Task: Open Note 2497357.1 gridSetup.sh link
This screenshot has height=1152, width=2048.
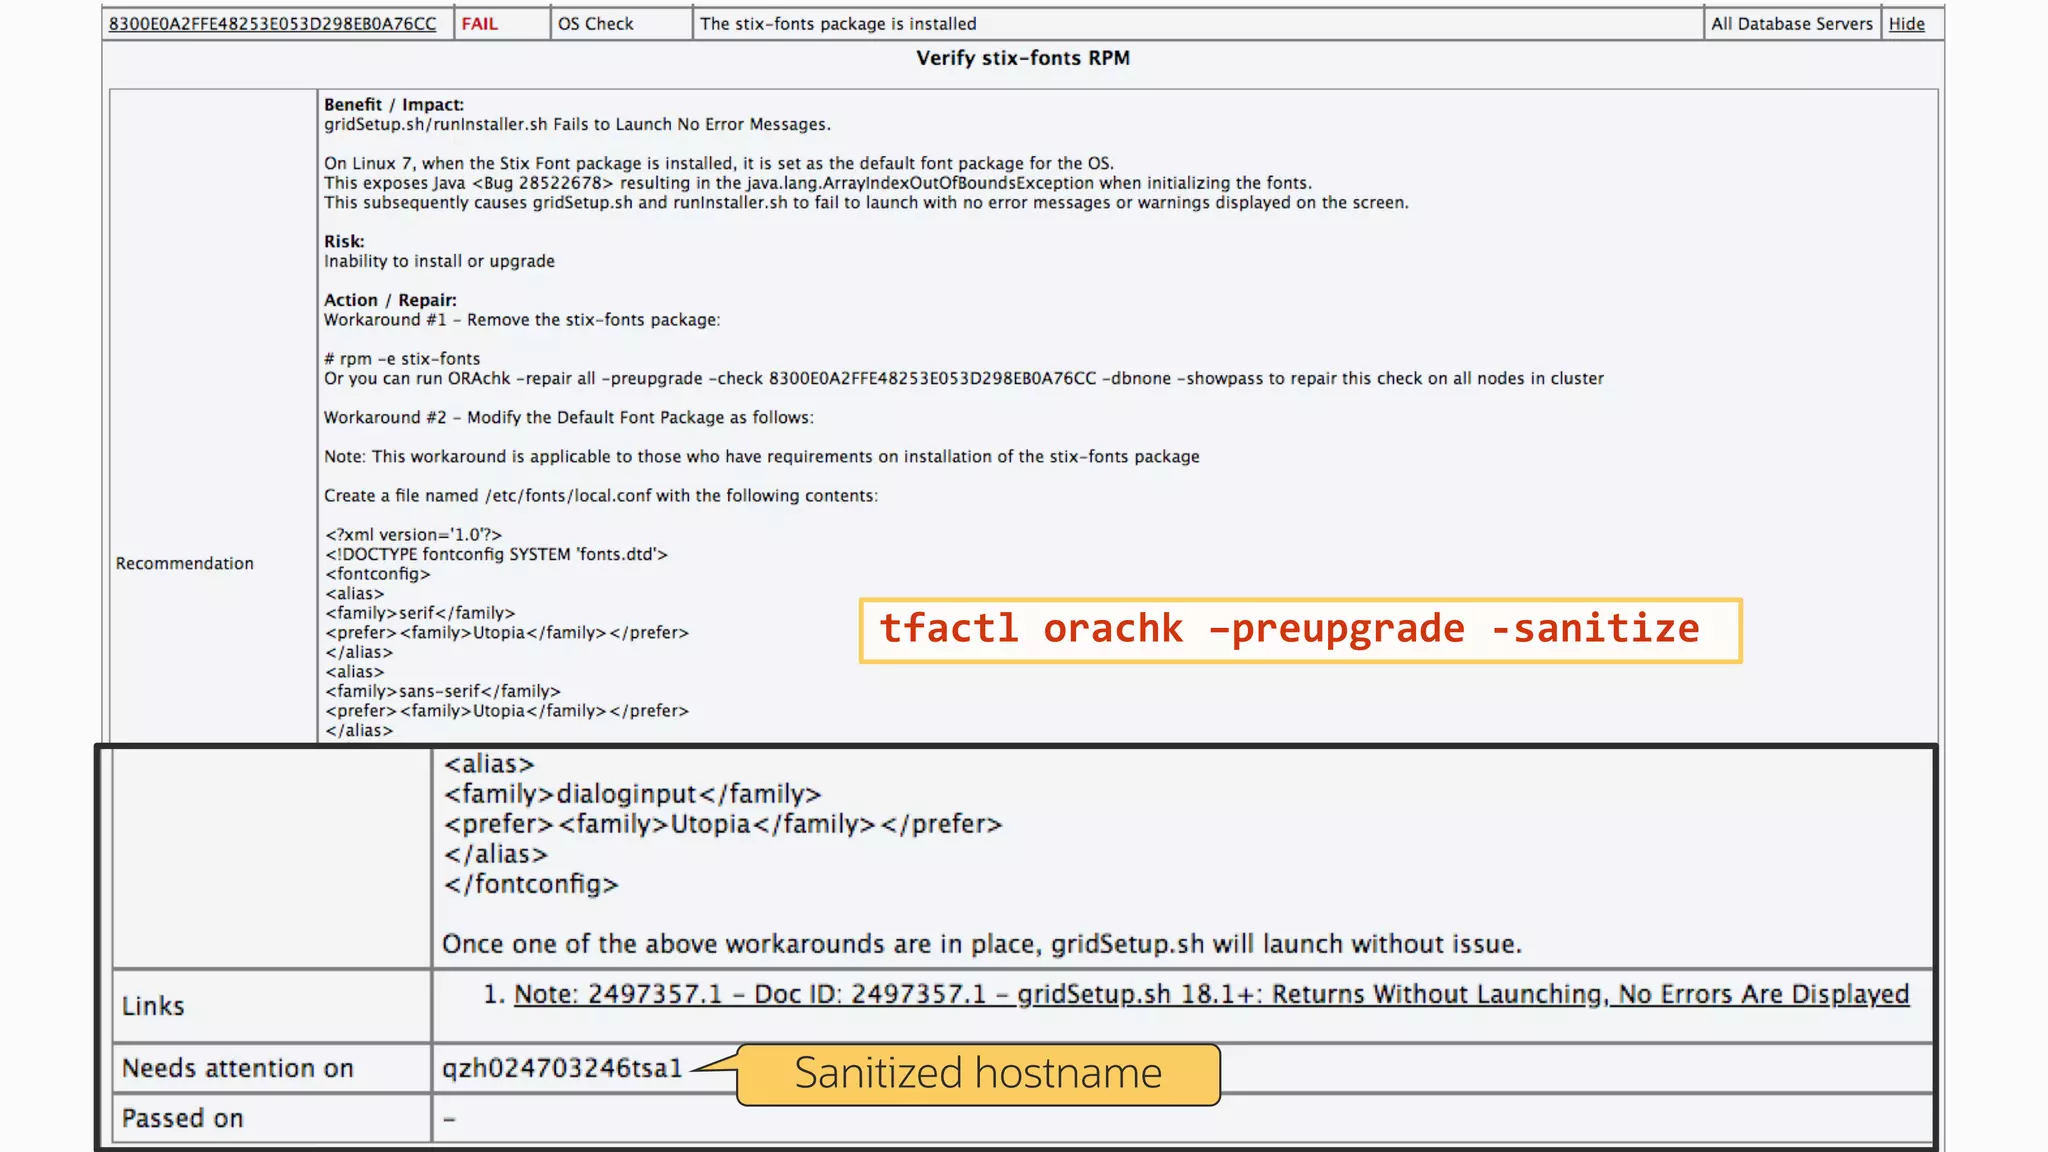Action: pyautogui.click(x=1211, y=994)
